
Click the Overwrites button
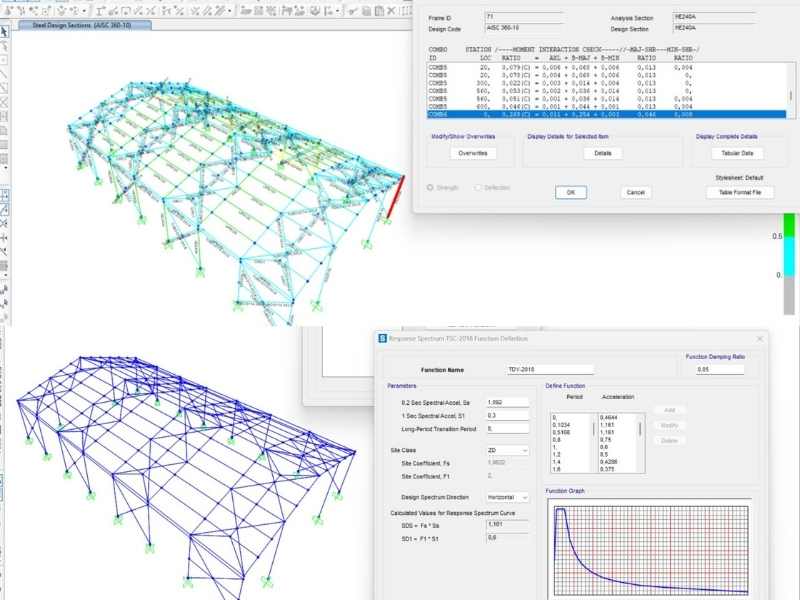tap(472, 153)
